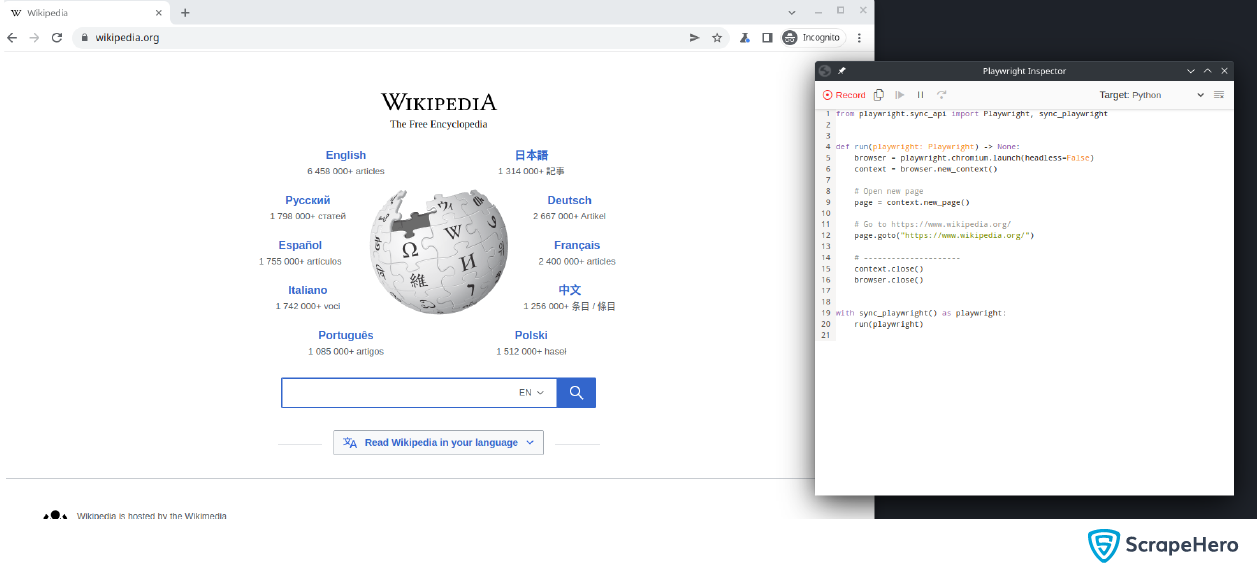Click 'The Free Encyclopedia' tagline text
The image size is (1260, 573).
point(438,125)
